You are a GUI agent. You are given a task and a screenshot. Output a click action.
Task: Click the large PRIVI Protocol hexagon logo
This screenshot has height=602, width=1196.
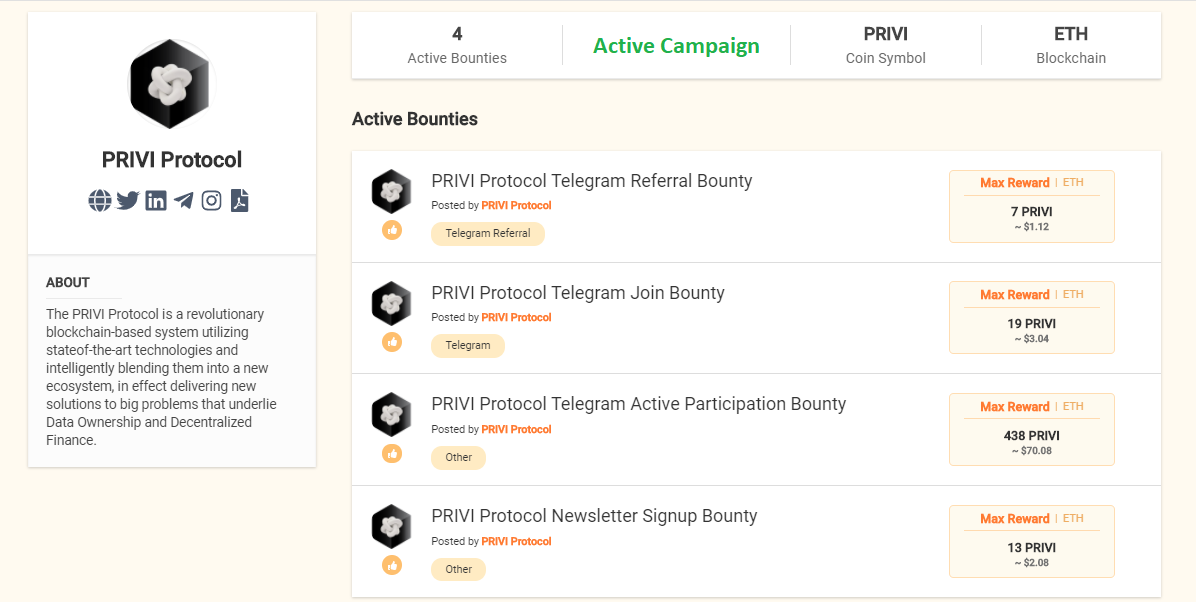click(x=172, y=84)
